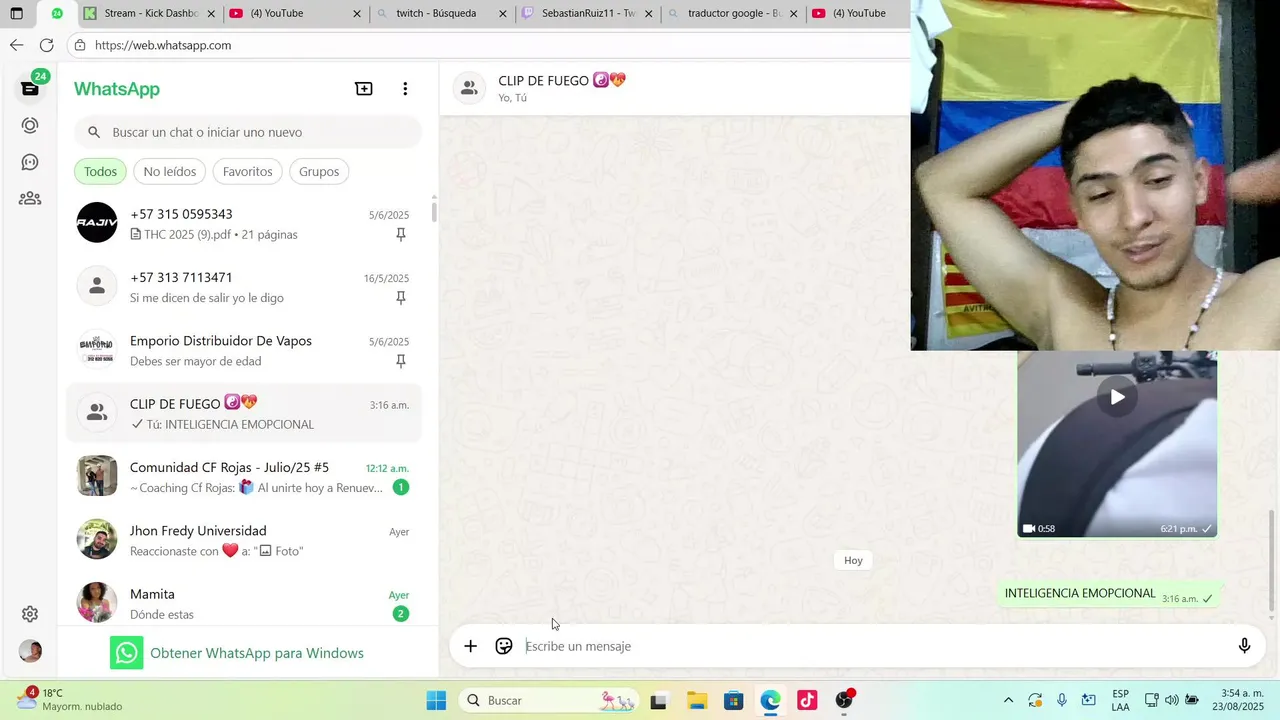Select the No leídos filter
1280x720 pixels.
click(x=170, y=172)
